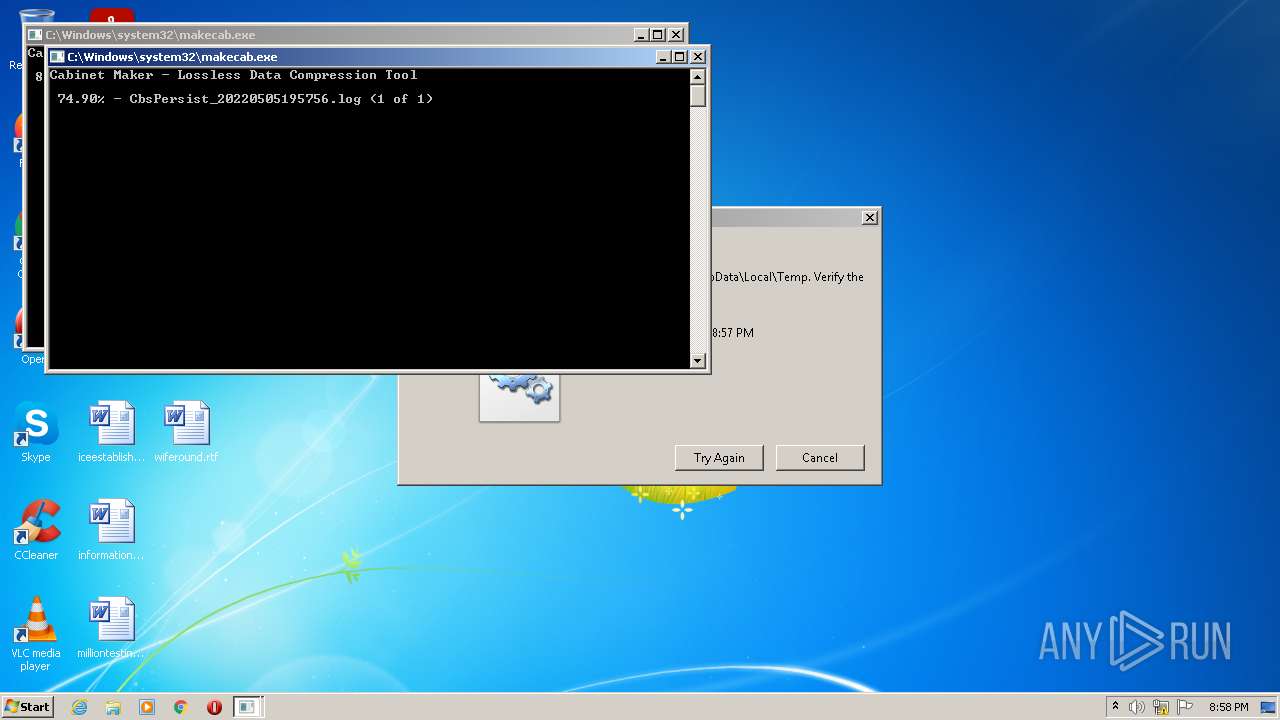This screenshot has height=720, width=1280.
Task: Select the milliontestin Word document icon
Action: pyautogui.click(x=111, y=628)
